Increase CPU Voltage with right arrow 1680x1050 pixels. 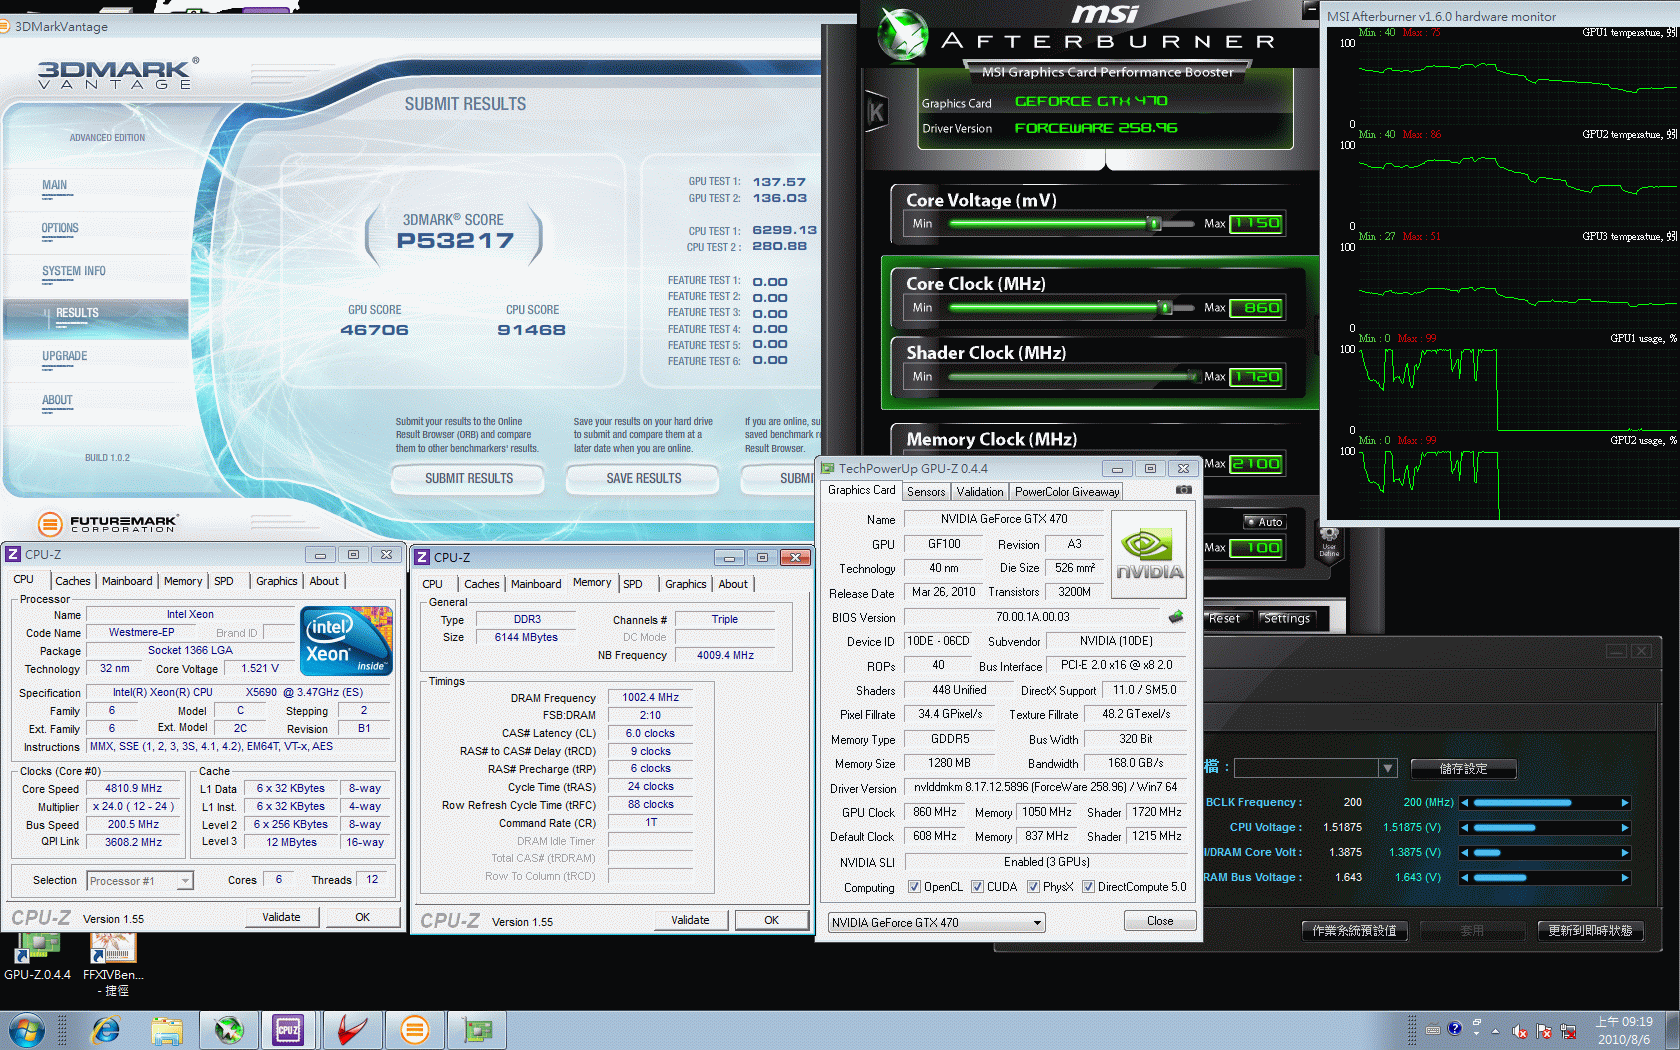[x=1625, y=828]
